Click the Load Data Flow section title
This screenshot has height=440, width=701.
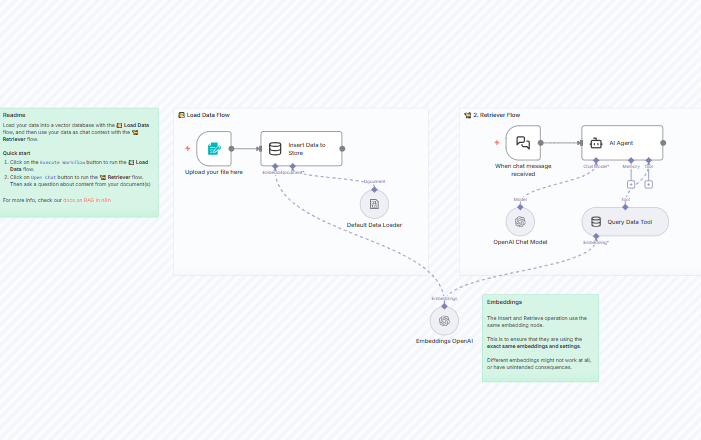208,115
